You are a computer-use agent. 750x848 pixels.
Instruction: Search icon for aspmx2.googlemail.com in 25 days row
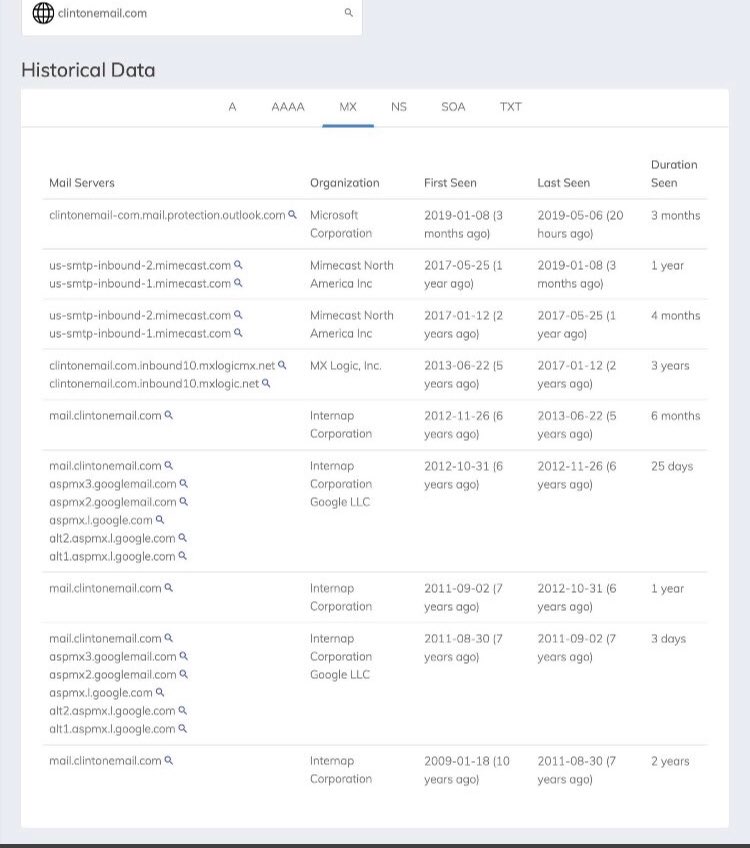pyautogui.click(x=184, y=502)
